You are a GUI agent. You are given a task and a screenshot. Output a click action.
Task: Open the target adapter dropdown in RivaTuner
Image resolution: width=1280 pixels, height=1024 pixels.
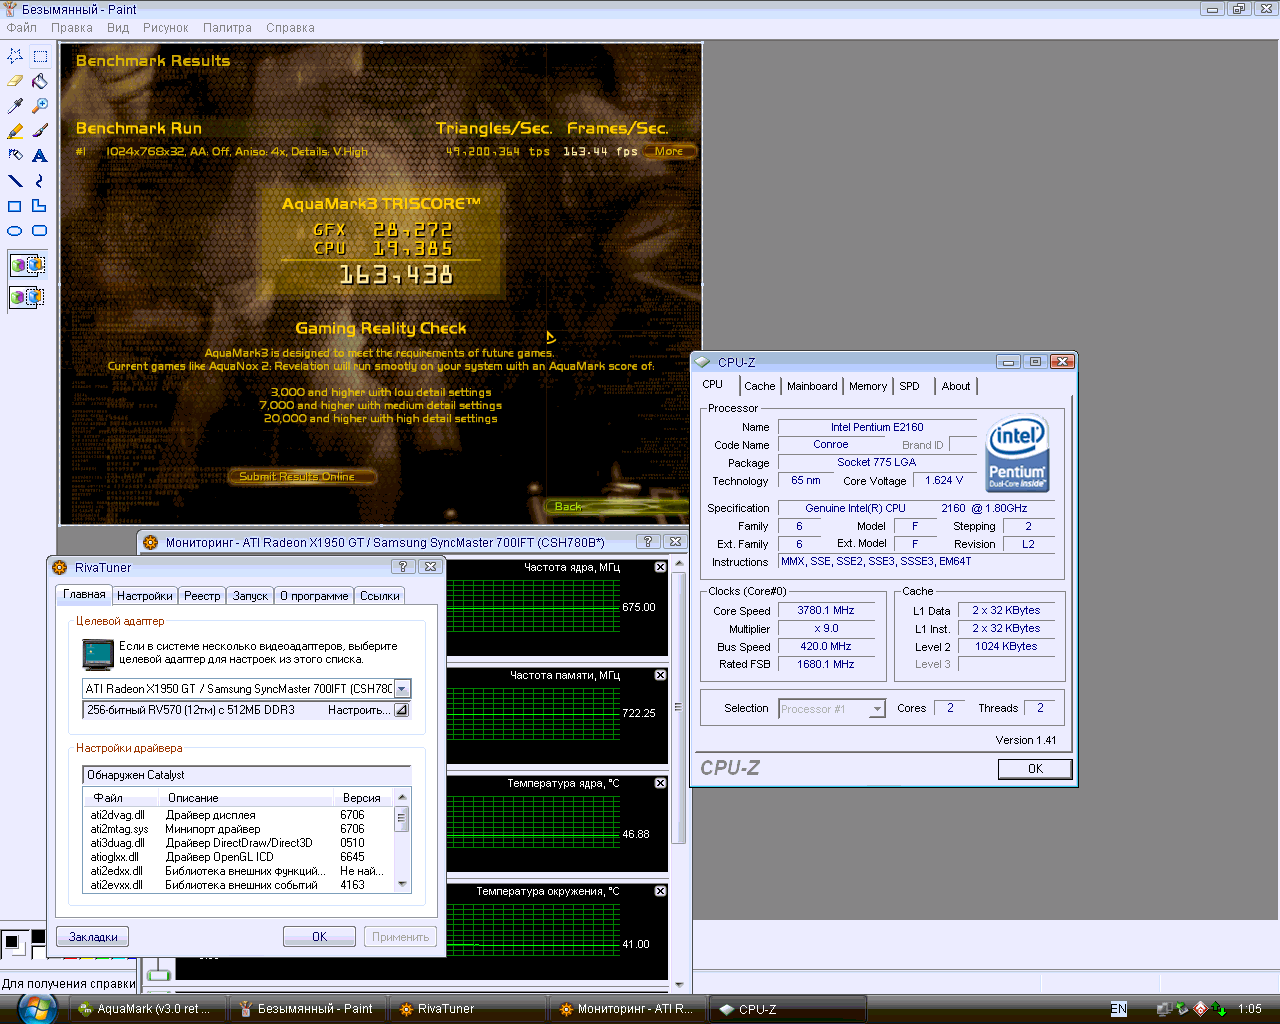(402, 689)
